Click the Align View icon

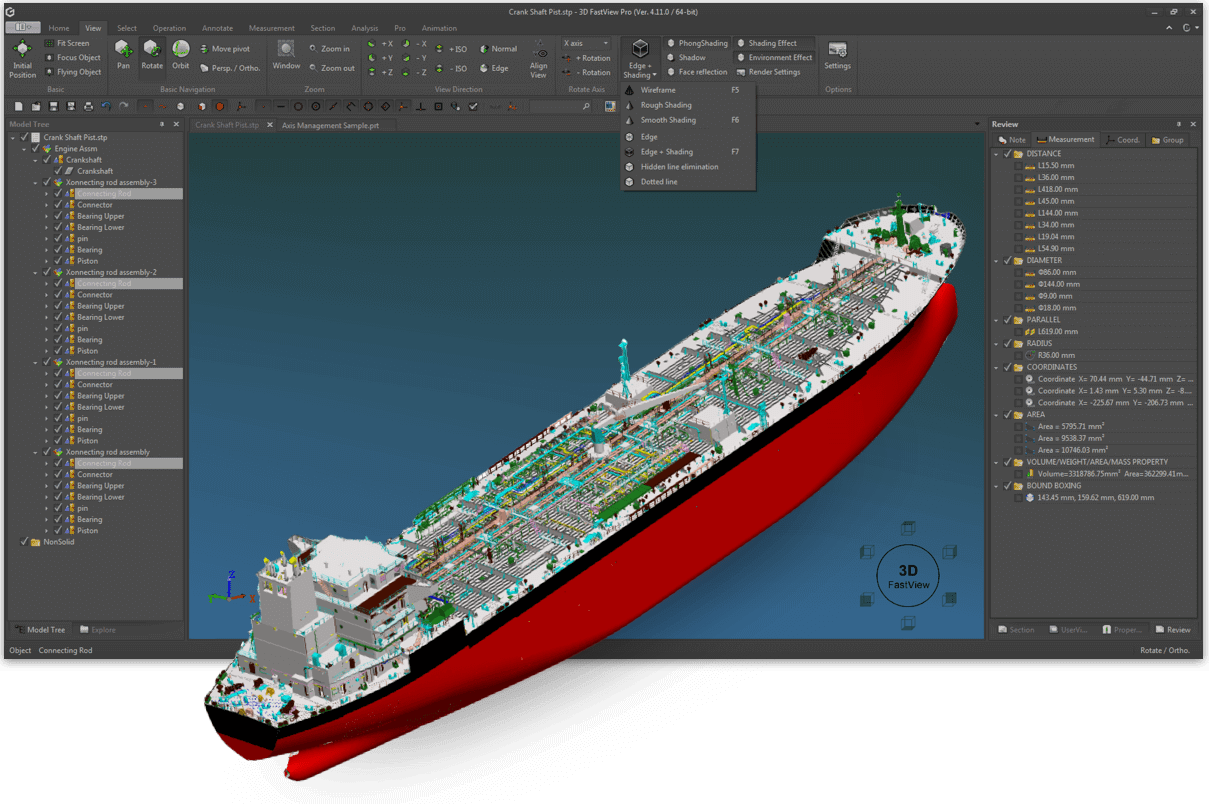[x=538, y=52]
